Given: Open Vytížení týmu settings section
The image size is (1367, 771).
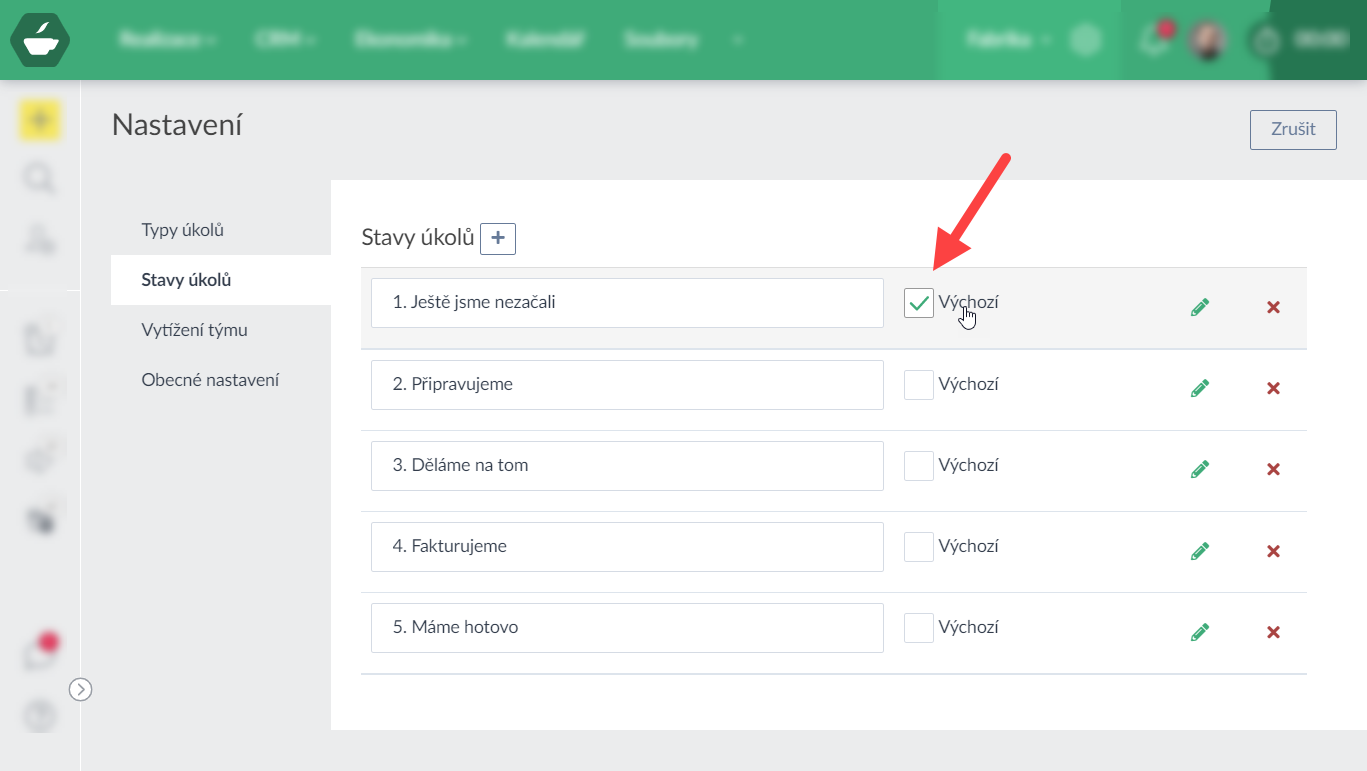Looking at the screenshot, I should (x=194, y=330).
